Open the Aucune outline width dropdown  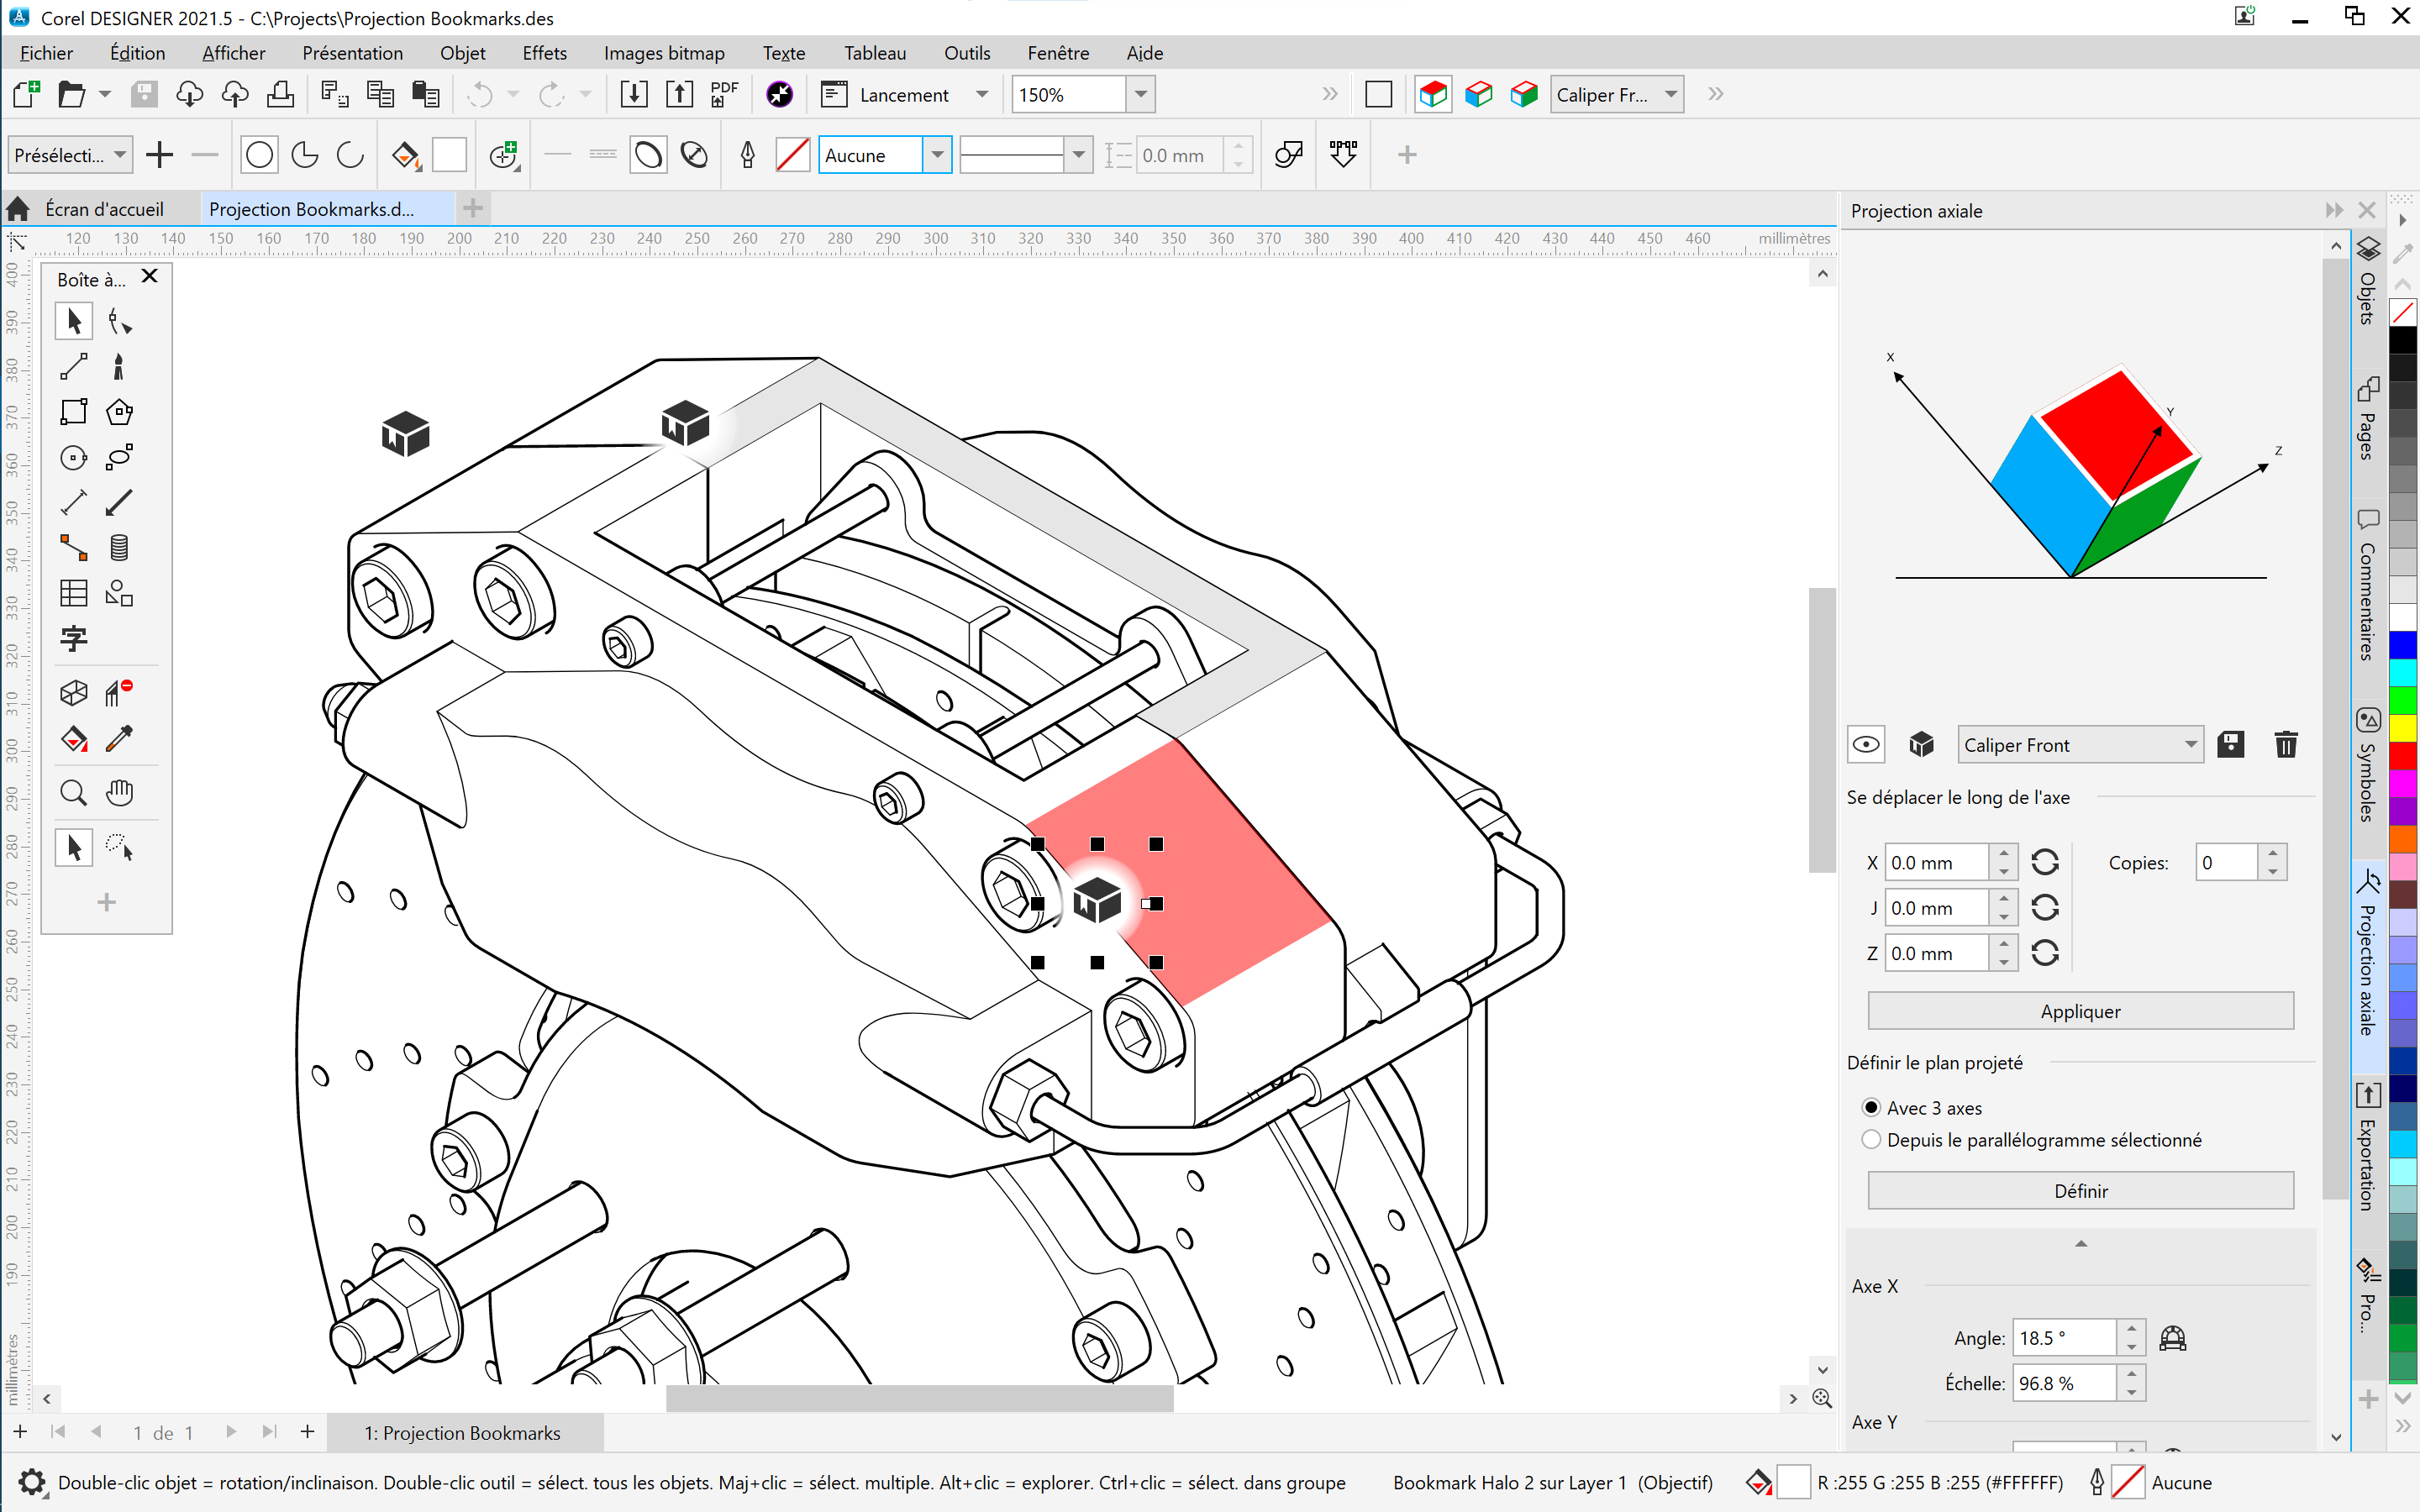937,155
